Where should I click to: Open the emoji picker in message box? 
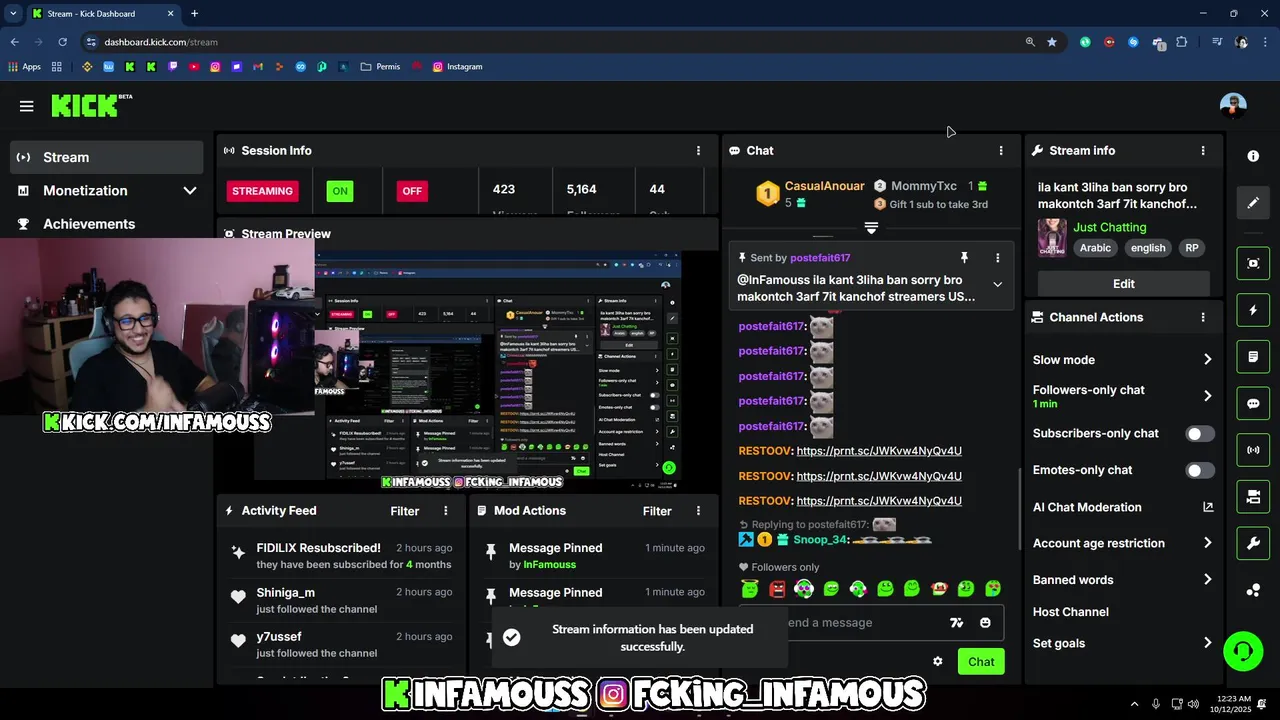tap(985, 622)
